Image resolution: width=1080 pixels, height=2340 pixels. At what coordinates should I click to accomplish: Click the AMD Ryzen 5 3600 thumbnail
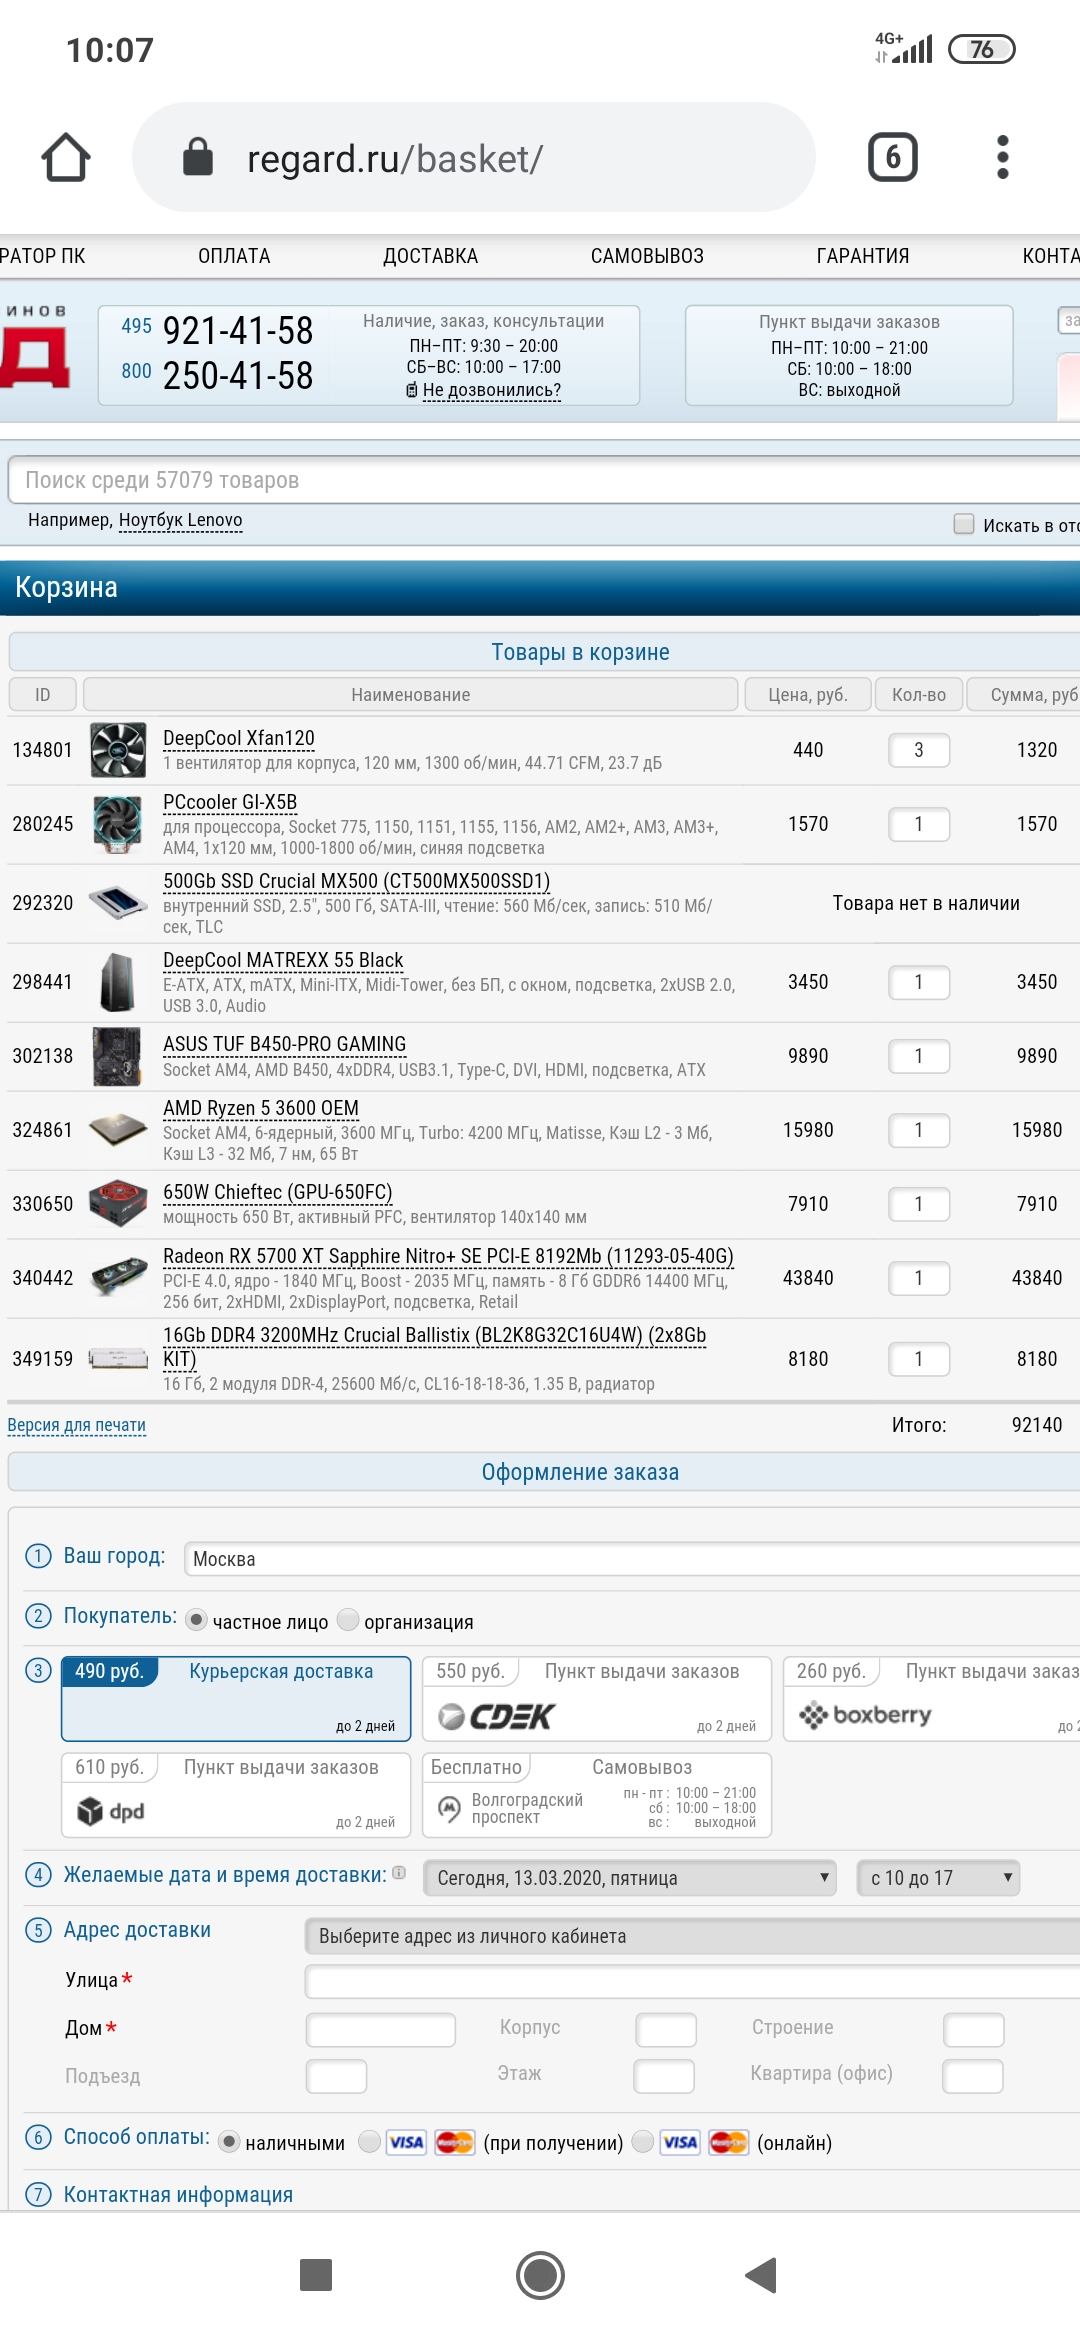[118, 1130]
